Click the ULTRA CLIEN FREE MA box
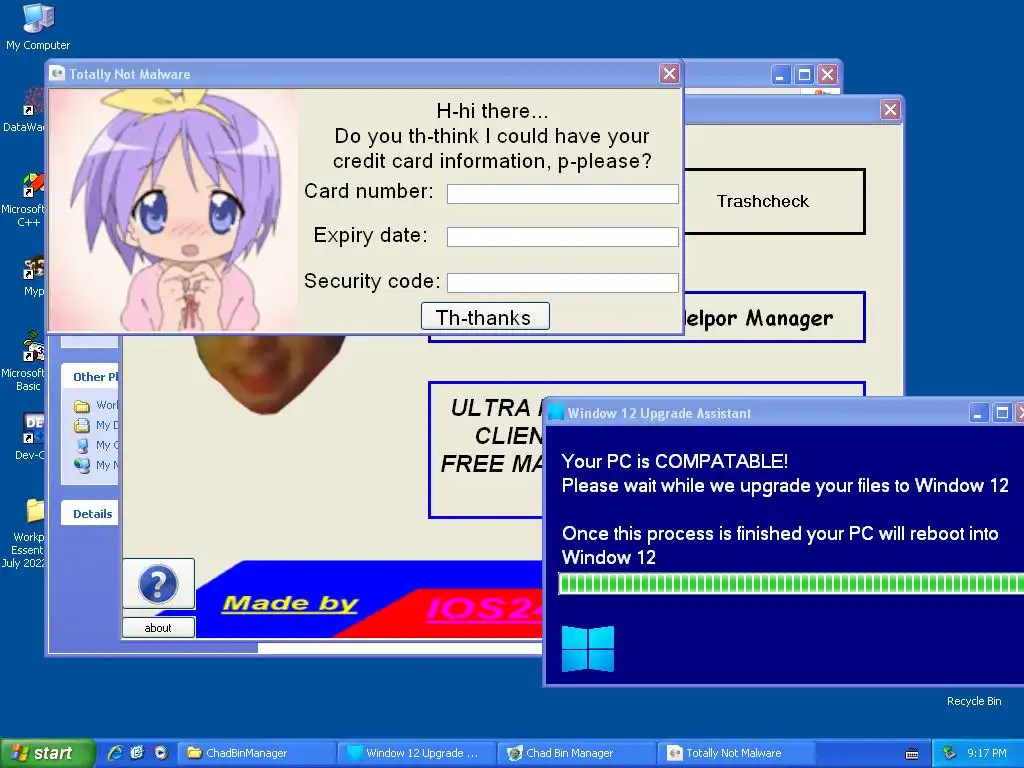The width and height of the screenshot is (1024, 768). (486, 449)
